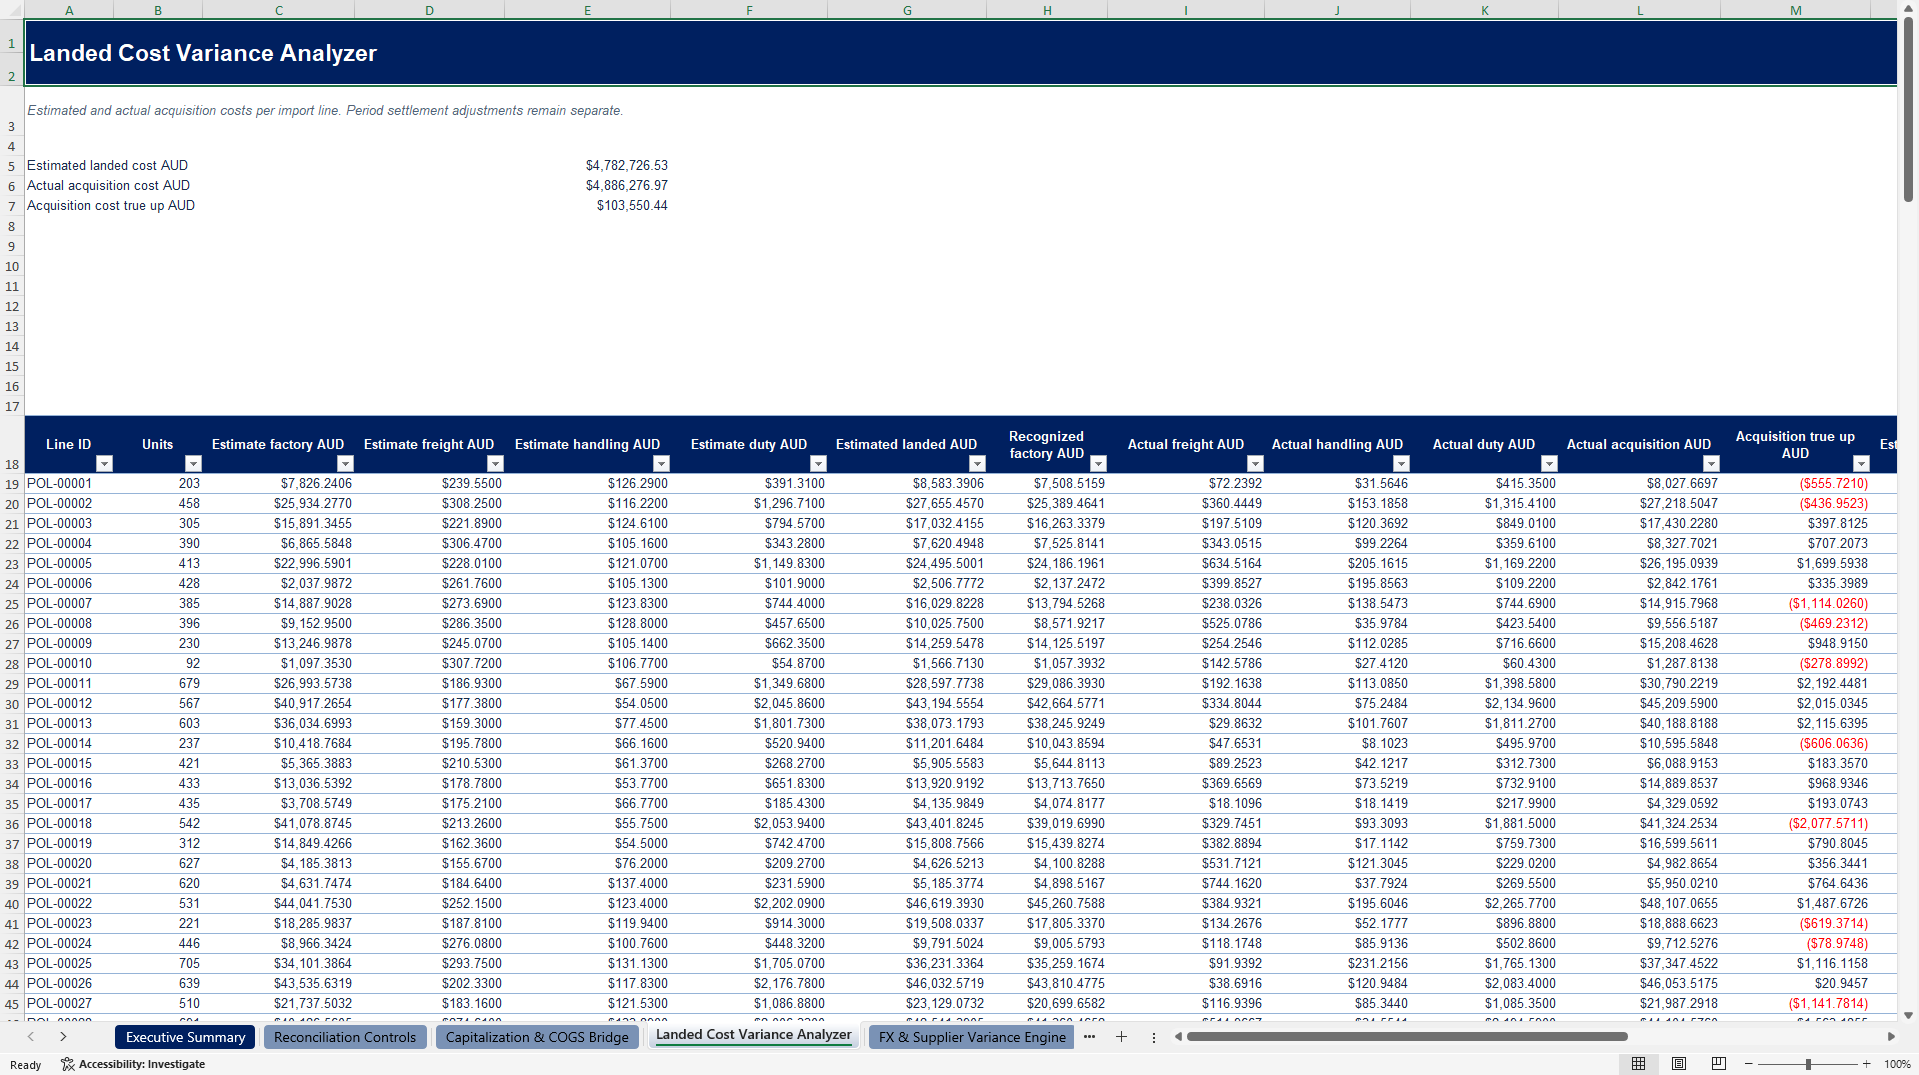The height and width of the screenshot is (1075, 1919).
Task: Click the vertical scrollbar down arrow
Action: (x=1908, y=1015)
